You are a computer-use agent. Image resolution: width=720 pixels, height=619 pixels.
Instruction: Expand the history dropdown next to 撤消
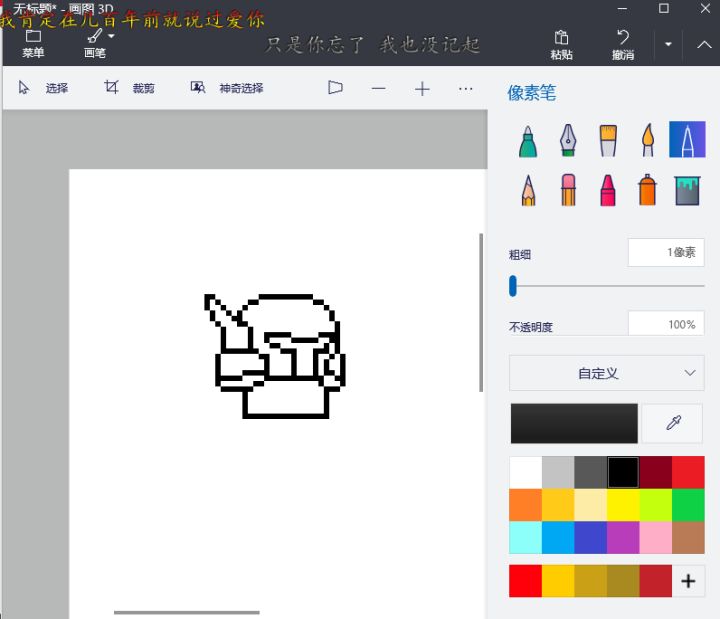[668, 44]
